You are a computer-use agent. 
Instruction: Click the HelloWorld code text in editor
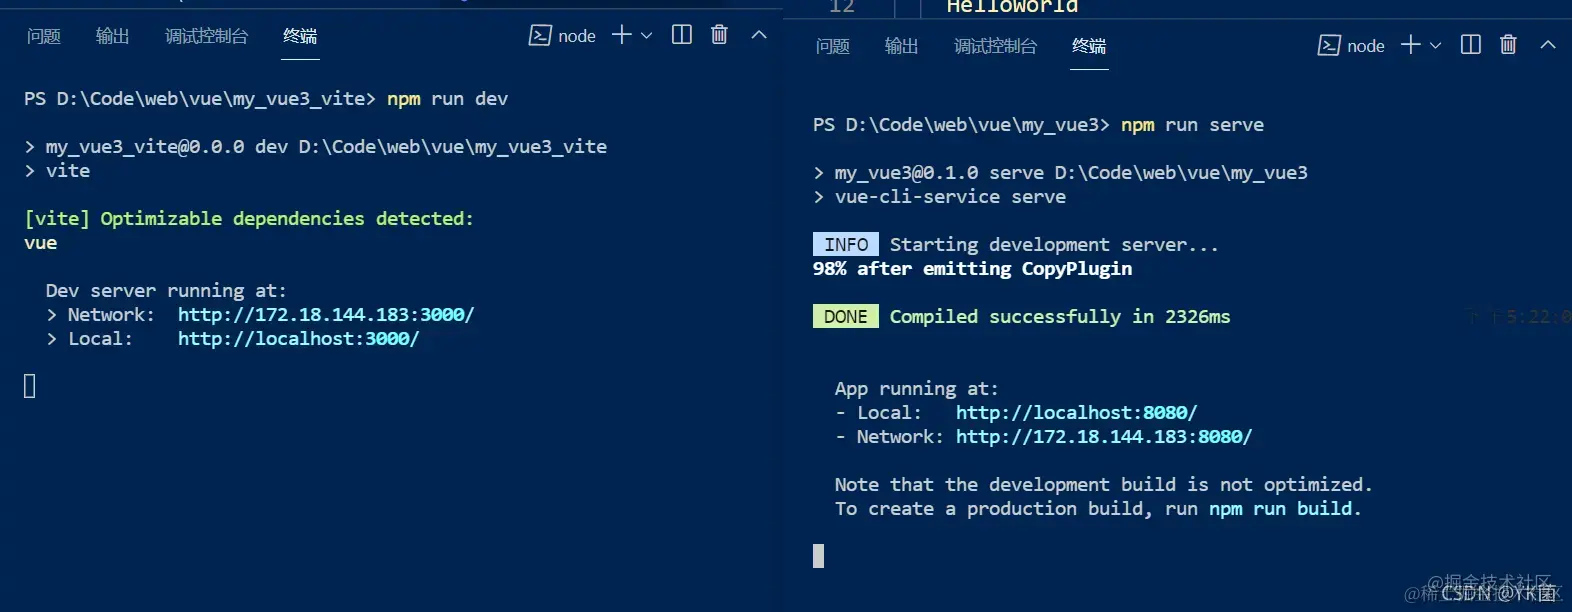(x=1012, y=7)
